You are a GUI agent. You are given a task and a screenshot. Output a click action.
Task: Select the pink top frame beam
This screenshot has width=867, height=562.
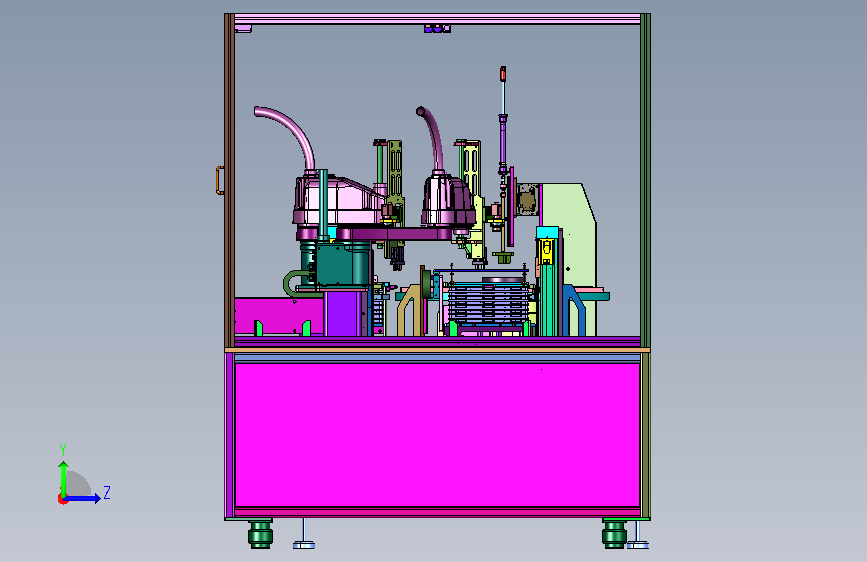tap(437, 19)
